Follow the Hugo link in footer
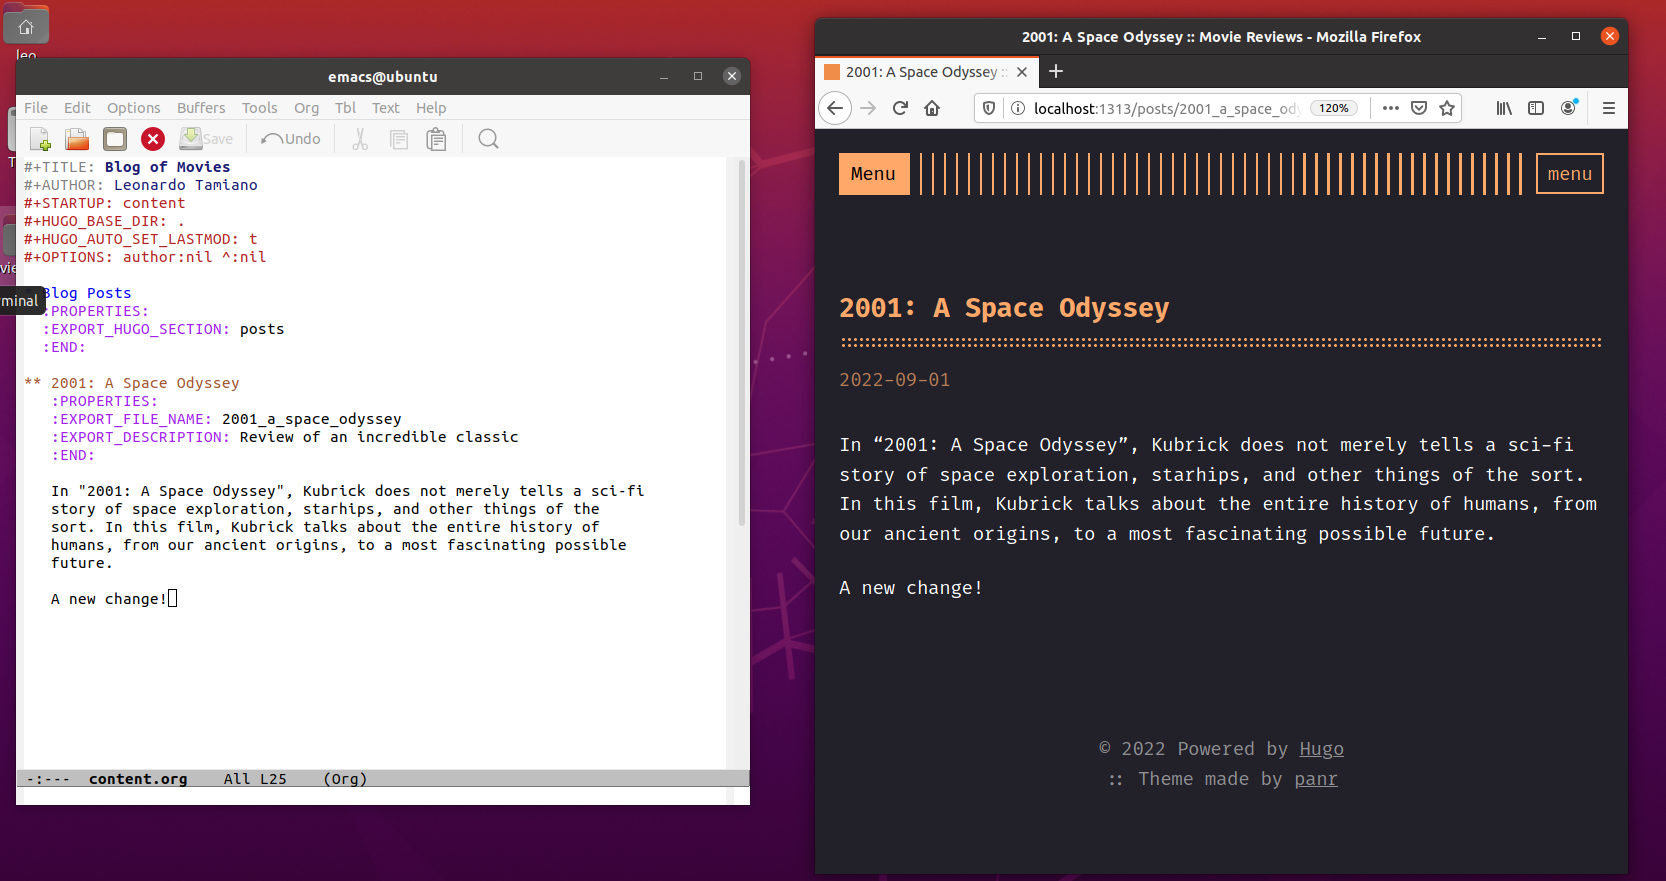Image resolution: width=1666 pixels, height=881 pixels. [1321, 749]
